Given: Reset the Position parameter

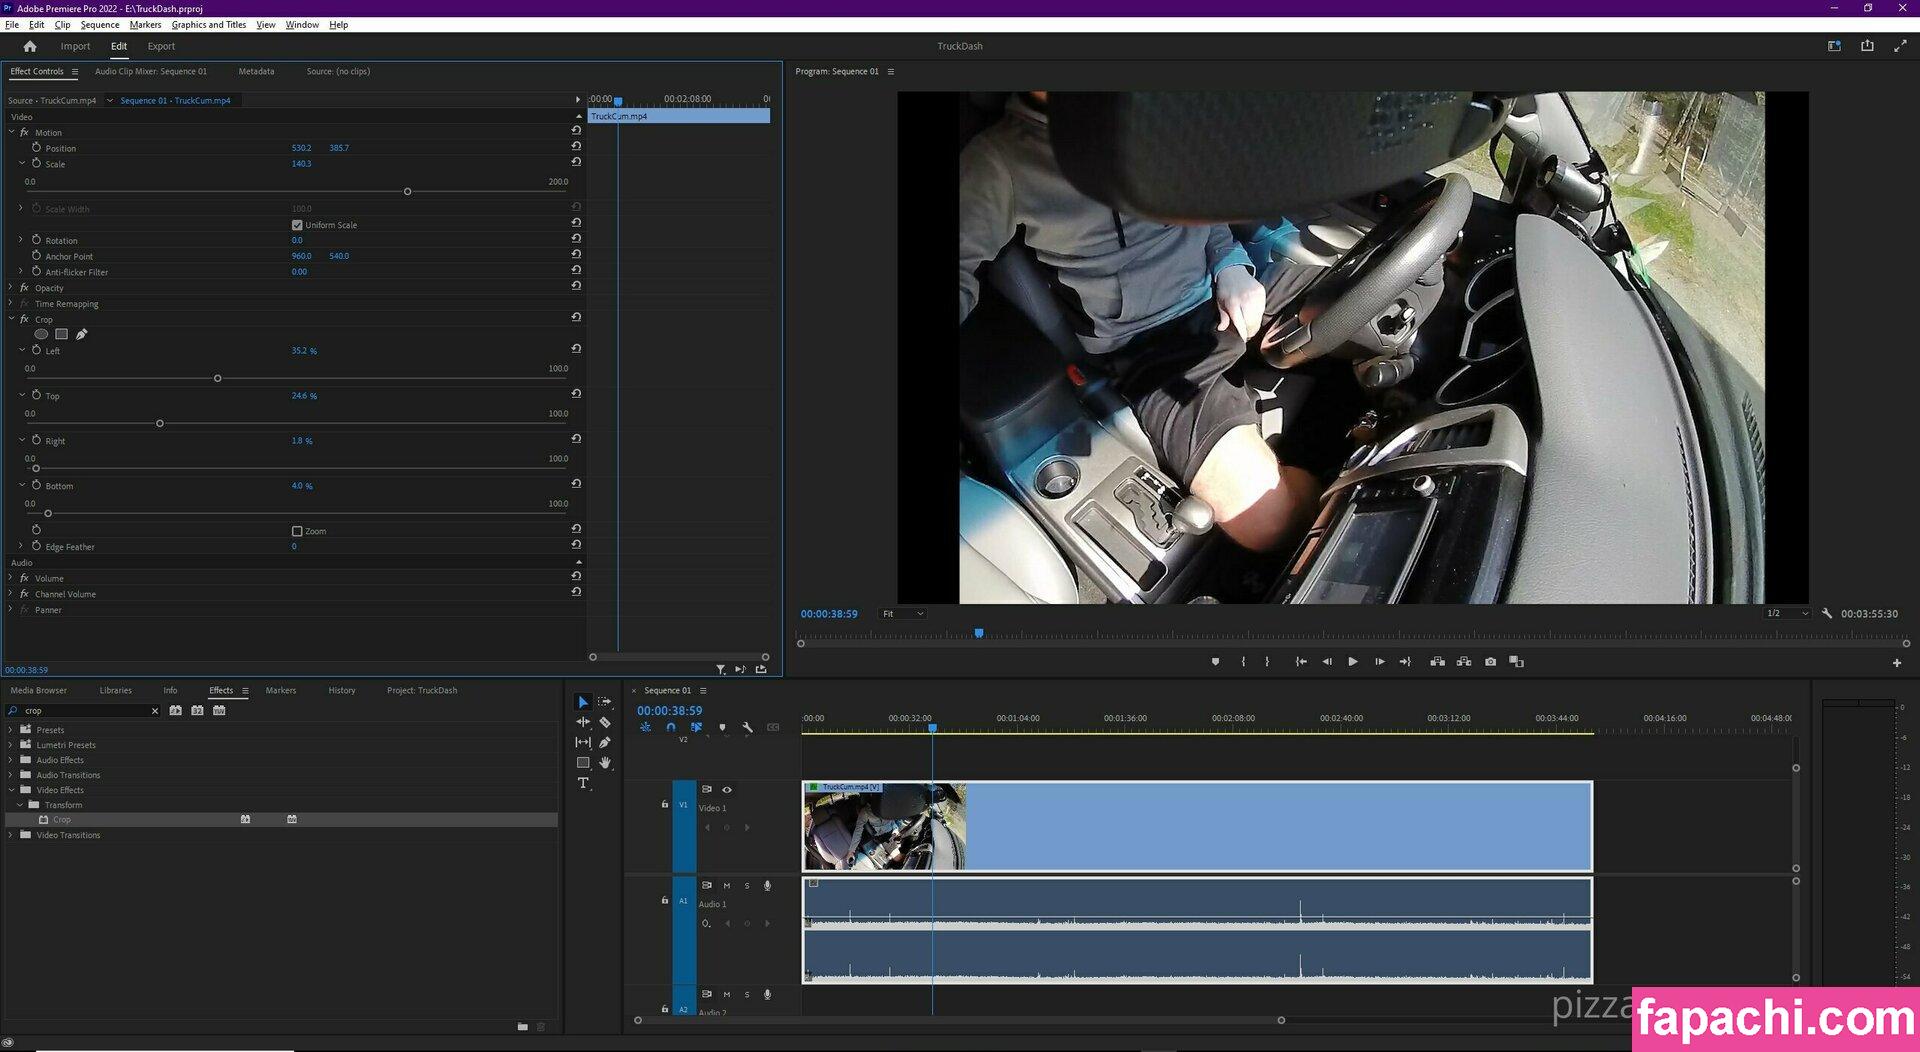Looking at the screenshot, I should tap(576, 146).
